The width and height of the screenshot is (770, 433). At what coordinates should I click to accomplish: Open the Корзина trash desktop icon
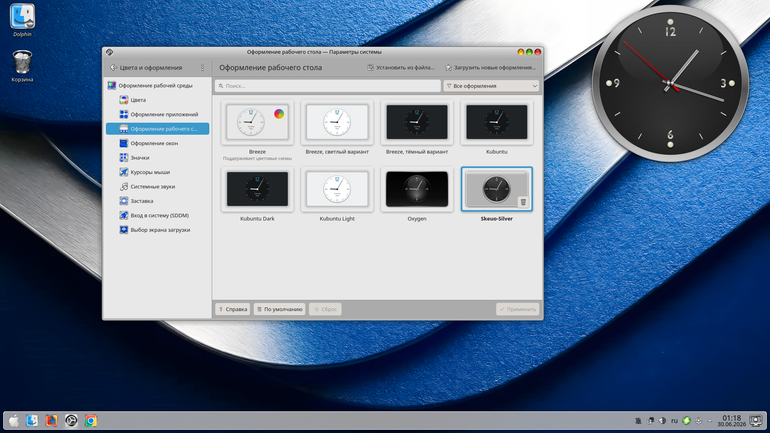pyautogui.click(x=22, y=66)
